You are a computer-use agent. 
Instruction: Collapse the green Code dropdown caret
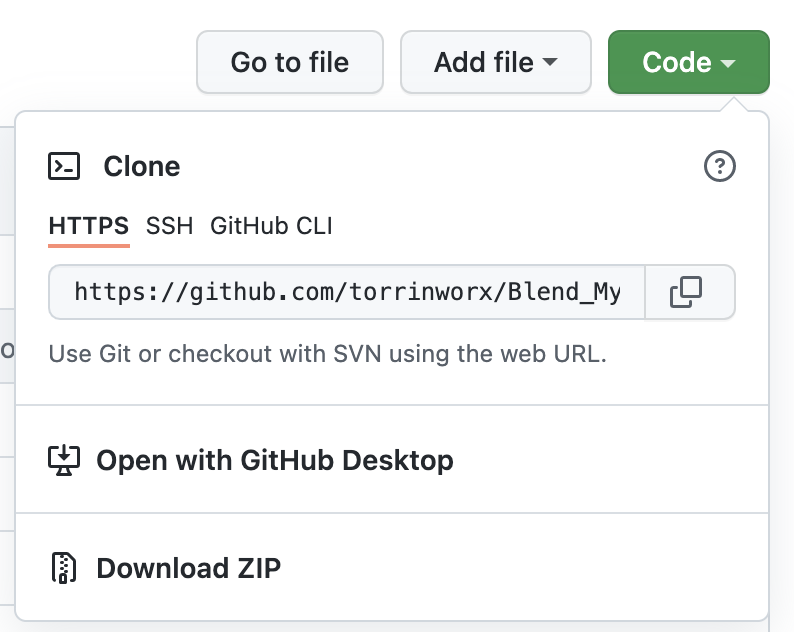tap(728, 63)
